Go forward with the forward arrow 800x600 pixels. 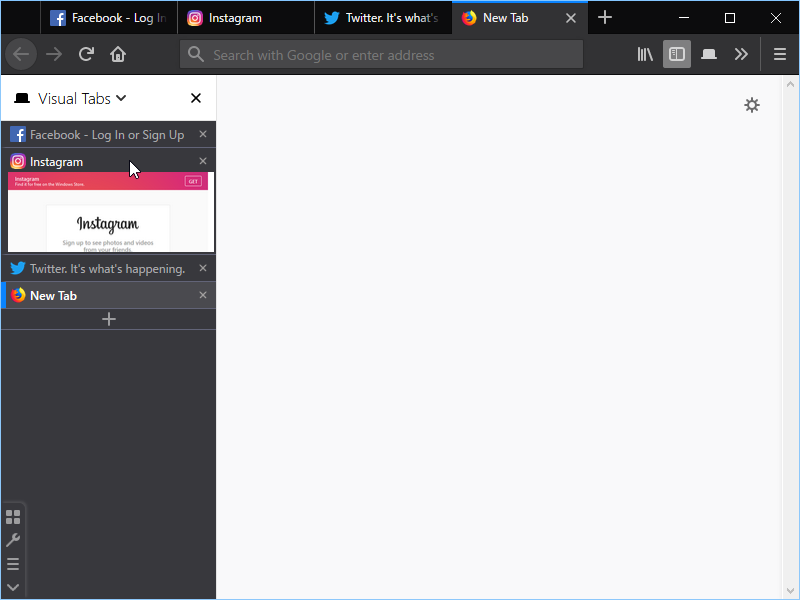[54, 54]
